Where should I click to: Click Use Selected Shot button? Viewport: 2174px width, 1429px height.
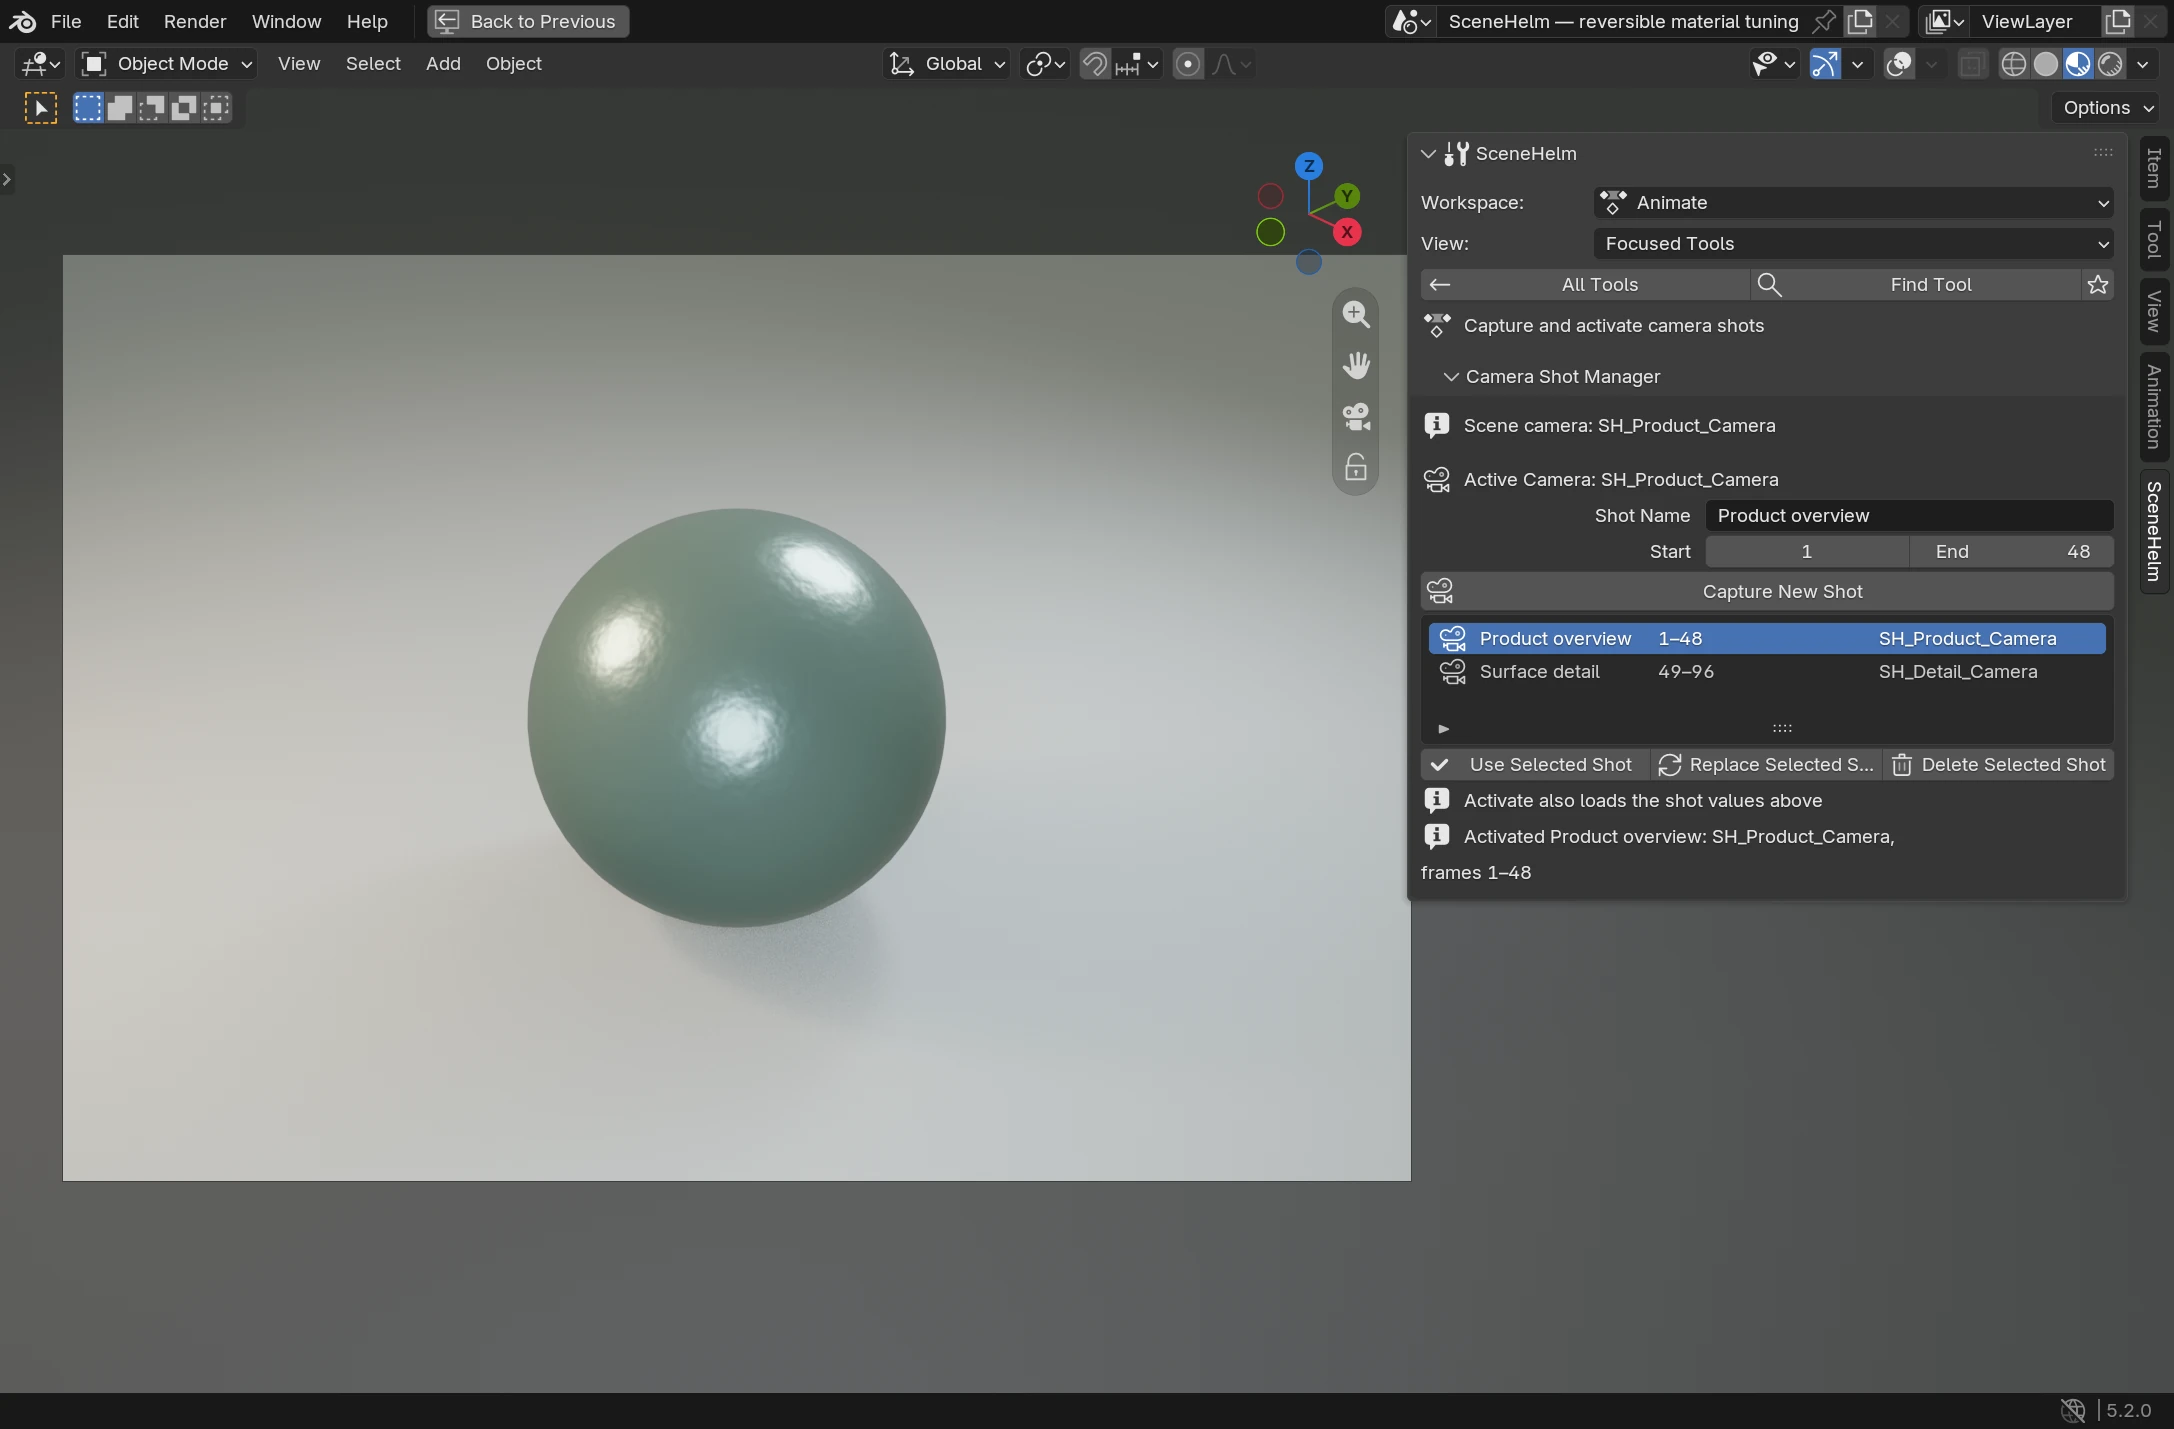[1535, 765]
